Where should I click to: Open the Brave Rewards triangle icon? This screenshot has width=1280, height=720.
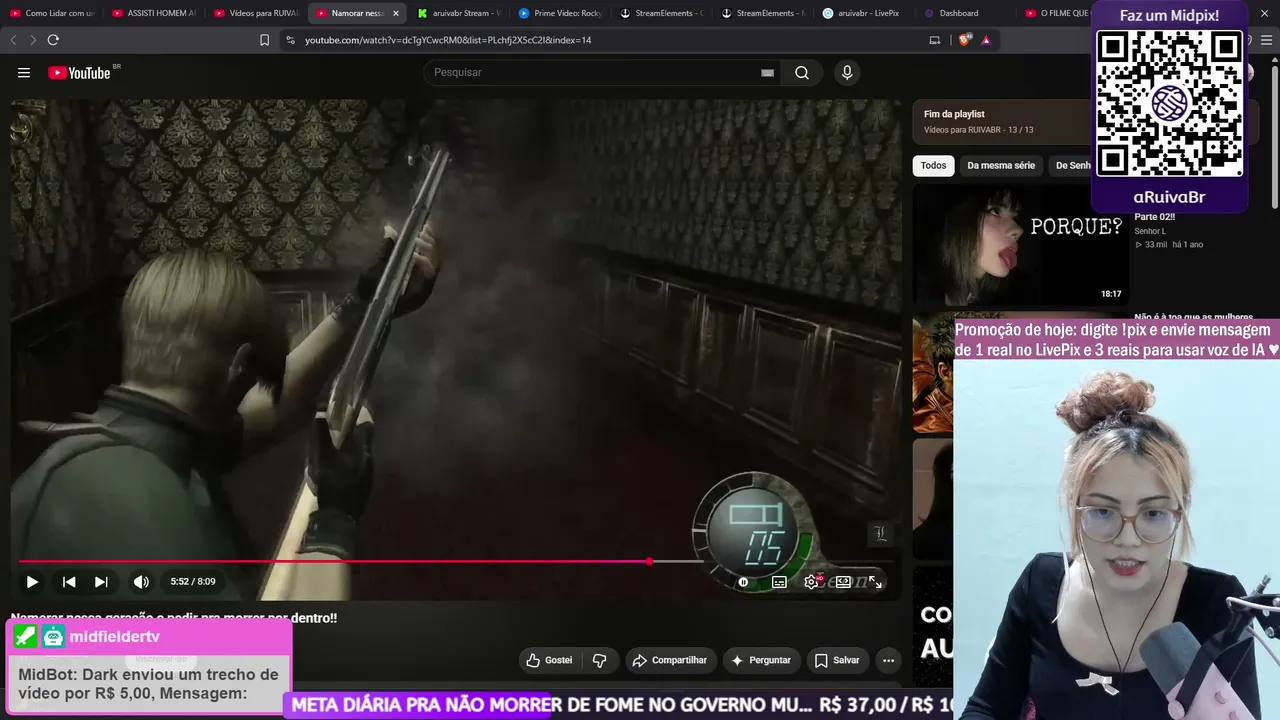coord(986,40)
